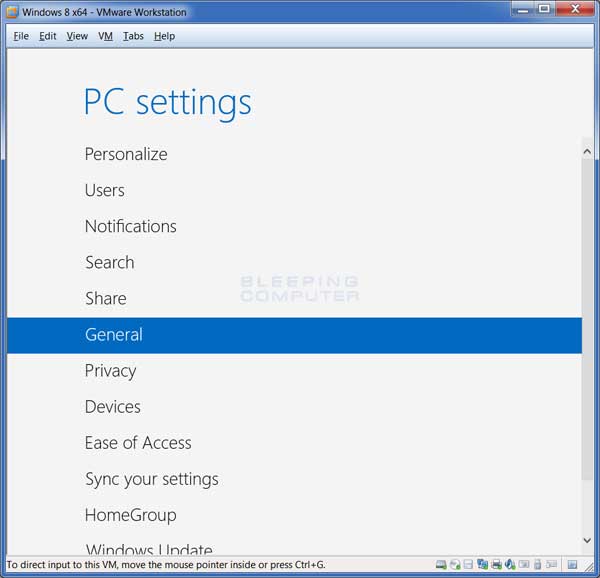Screen dimensions: 600x578
Task: Open the View menu
Action: coord(77,36)
